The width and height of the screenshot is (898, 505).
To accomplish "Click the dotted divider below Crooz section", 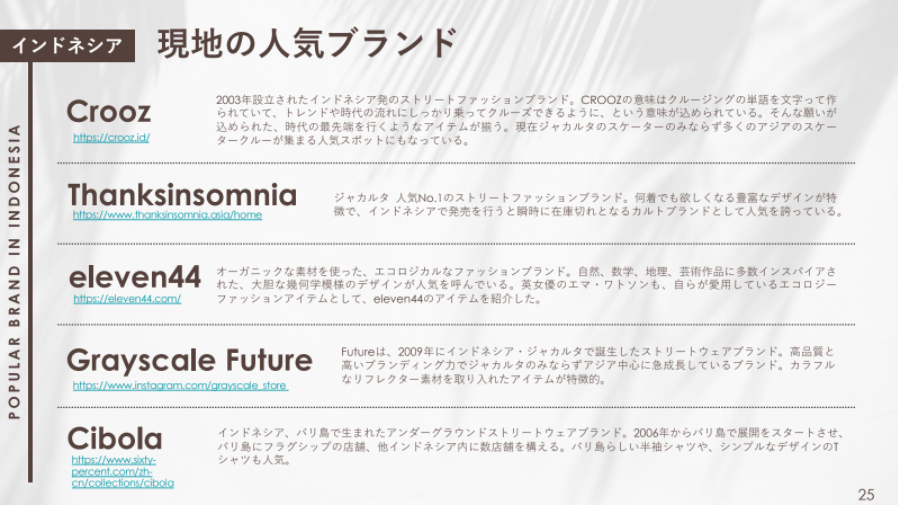I will pyautogui.click(x=456, y=163).
